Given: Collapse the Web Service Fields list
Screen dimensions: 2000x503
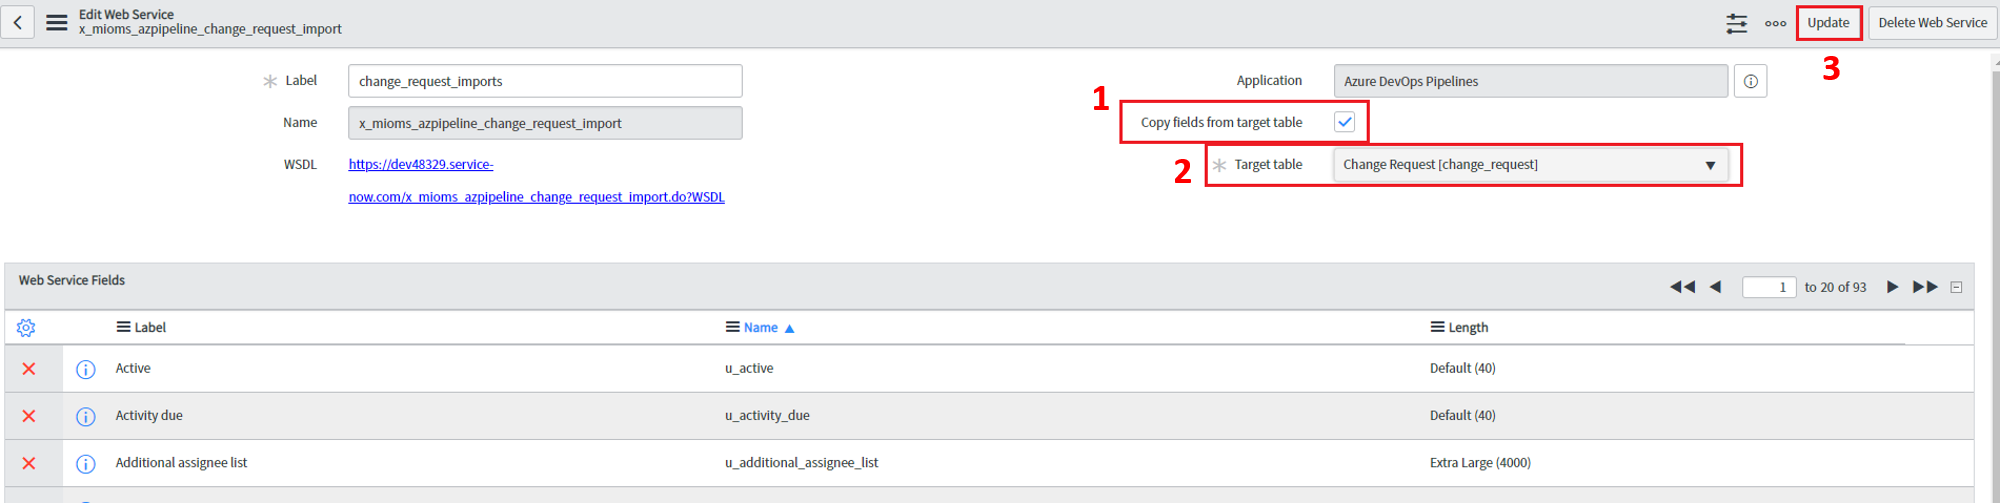Looking at the screenshot, I should 1957,287.
